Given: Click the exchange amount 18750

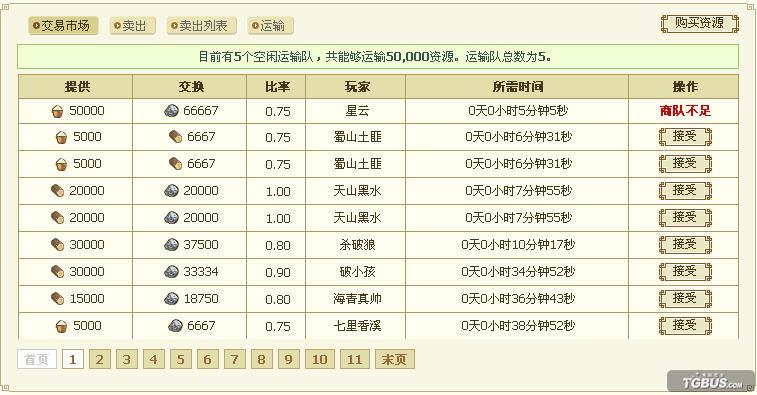Looking at the screenshot, I should tap(201, 299).
